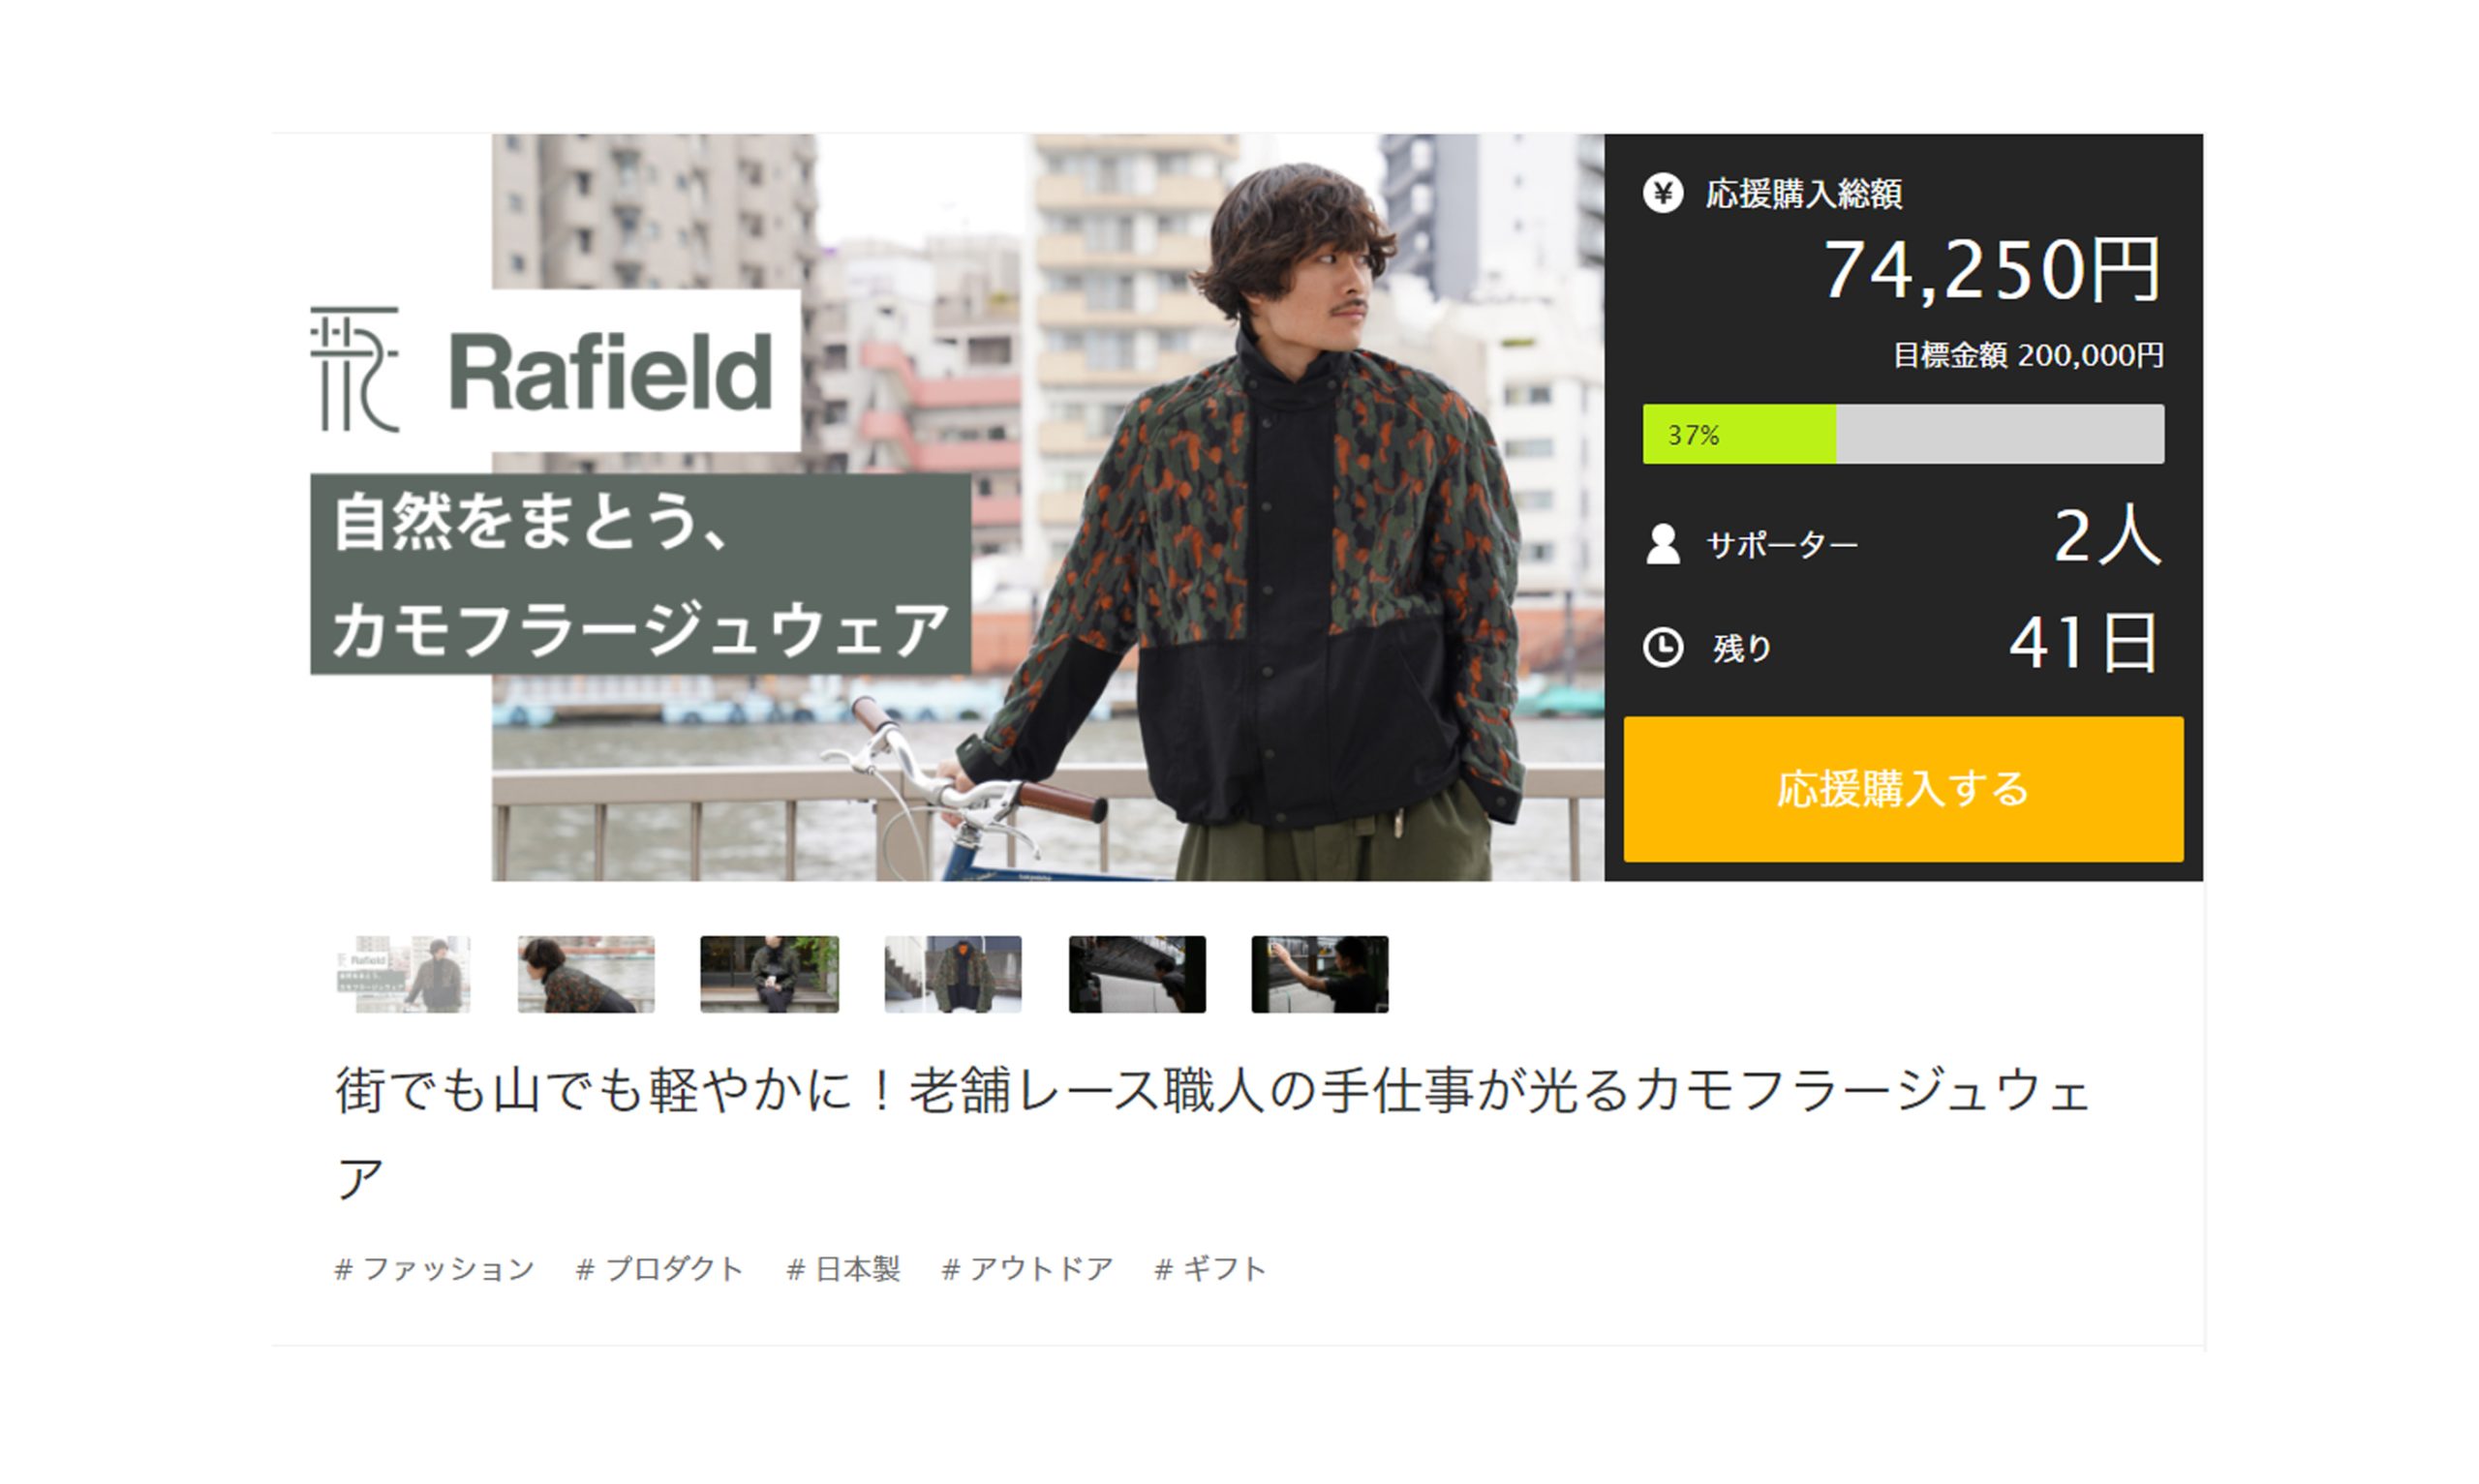Open the #ギフト tag

1211,1269
